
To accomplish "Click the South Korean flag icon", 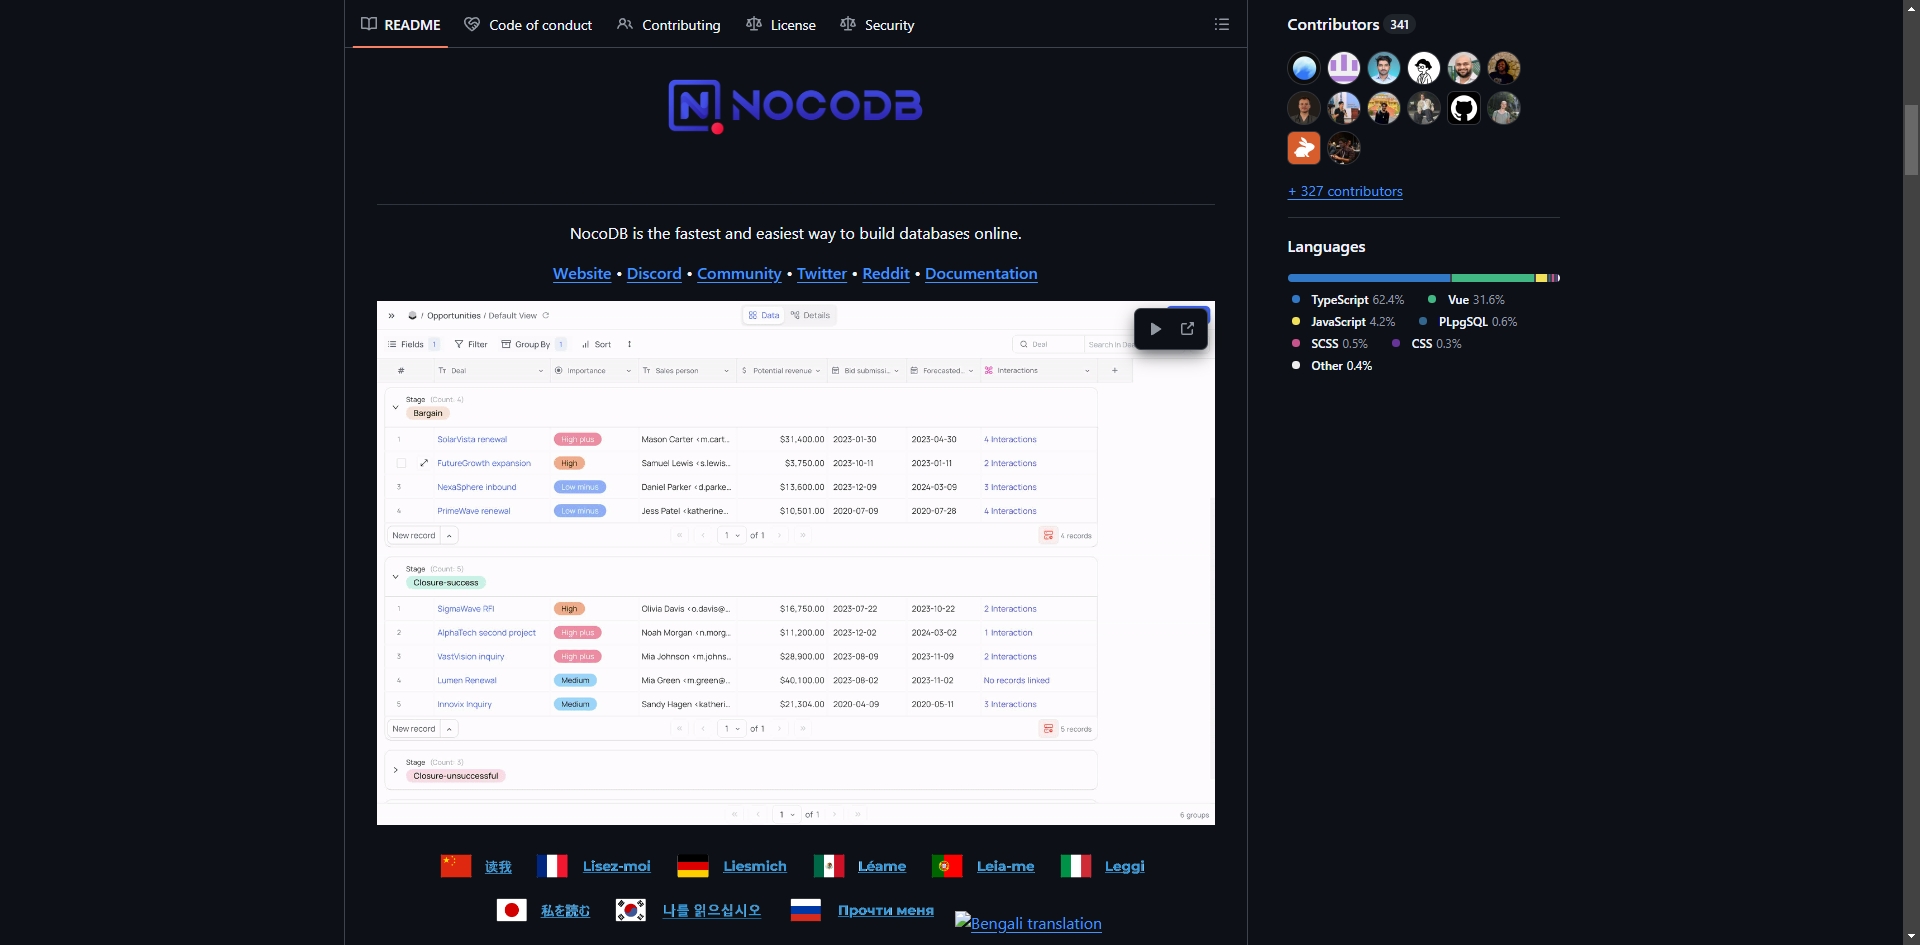I will 631,910.
